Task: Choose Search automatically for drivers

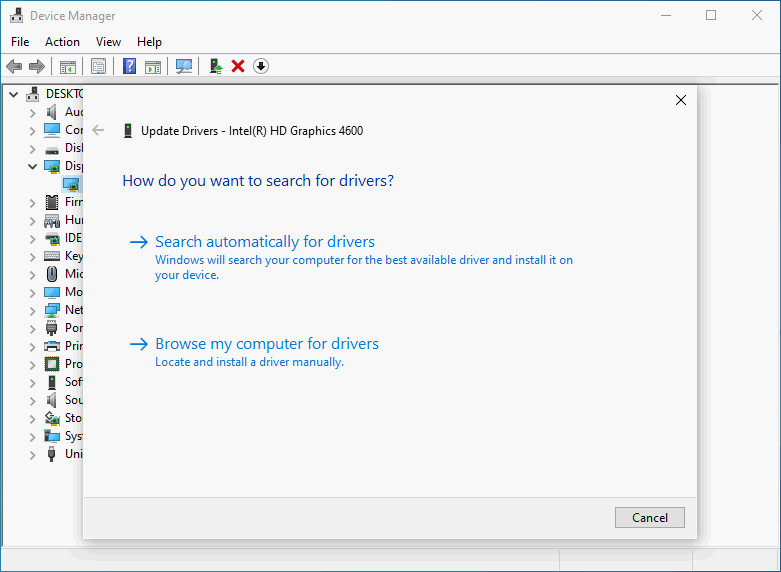Action: (265, 242)
